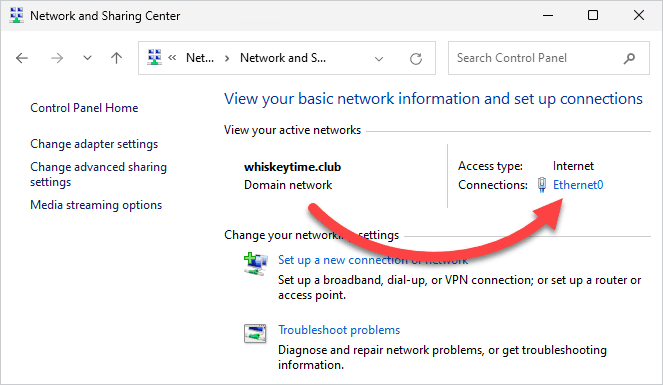Click the forward navigation arrow
Viewport: 663px width, 385px height.
[57, 58]
